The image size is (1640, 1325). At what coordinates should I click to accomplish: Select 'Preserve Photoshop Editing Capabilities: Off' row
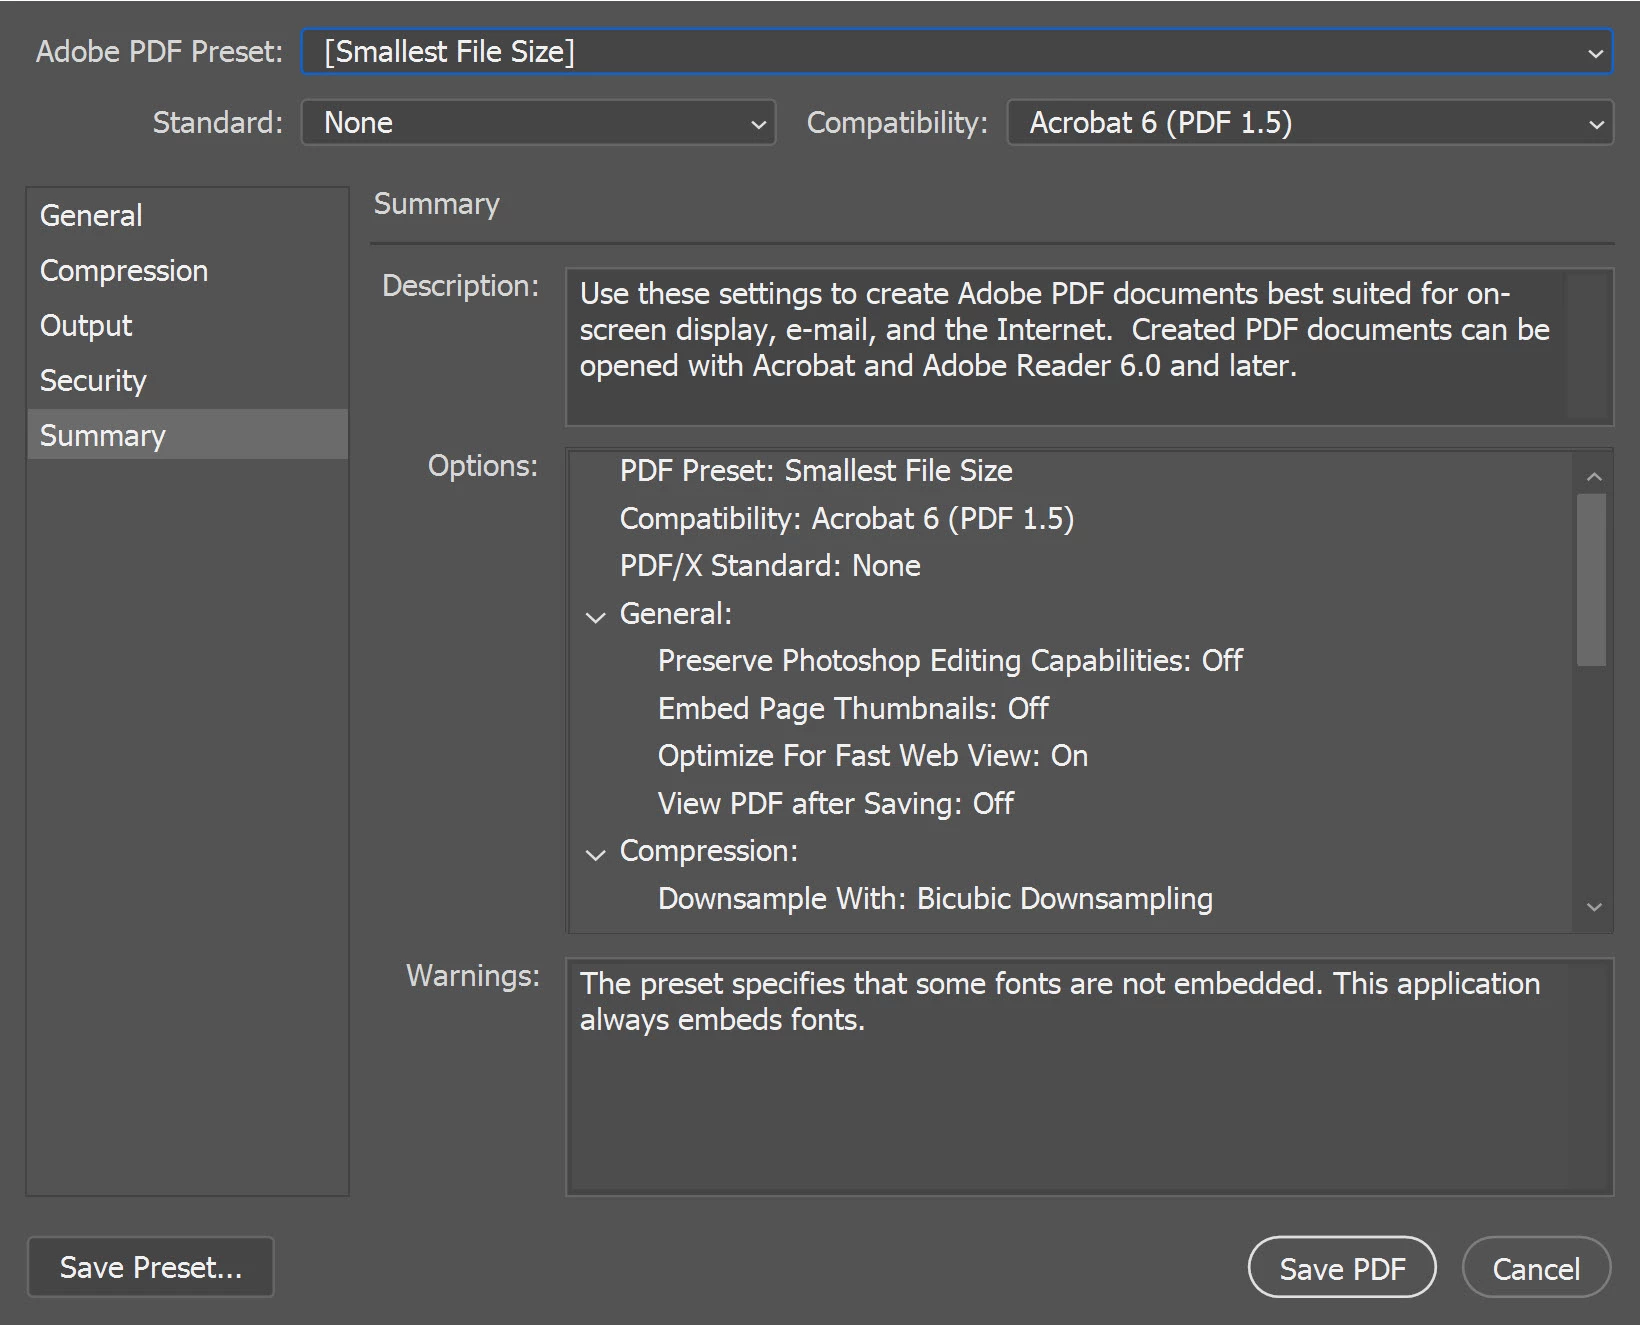click(950, 660)
